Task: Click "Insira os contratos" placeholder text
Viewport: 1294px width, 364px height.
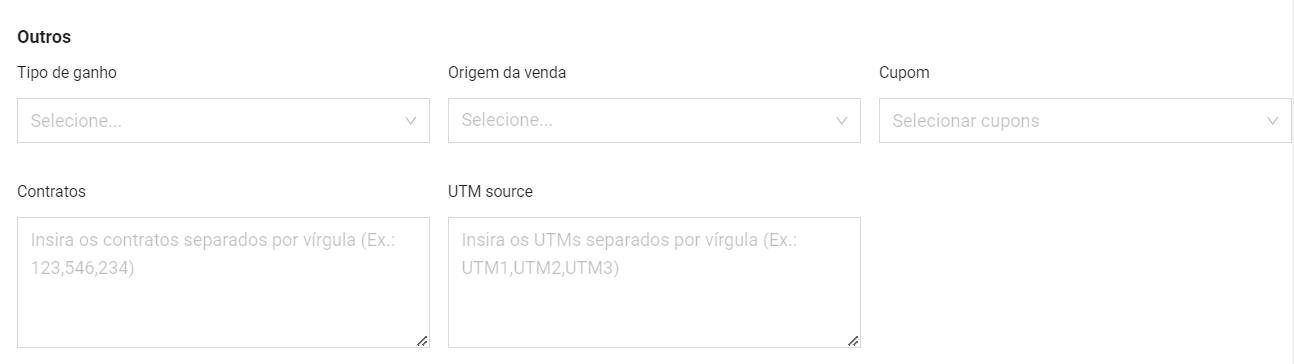Action: [x=98, y=240]
